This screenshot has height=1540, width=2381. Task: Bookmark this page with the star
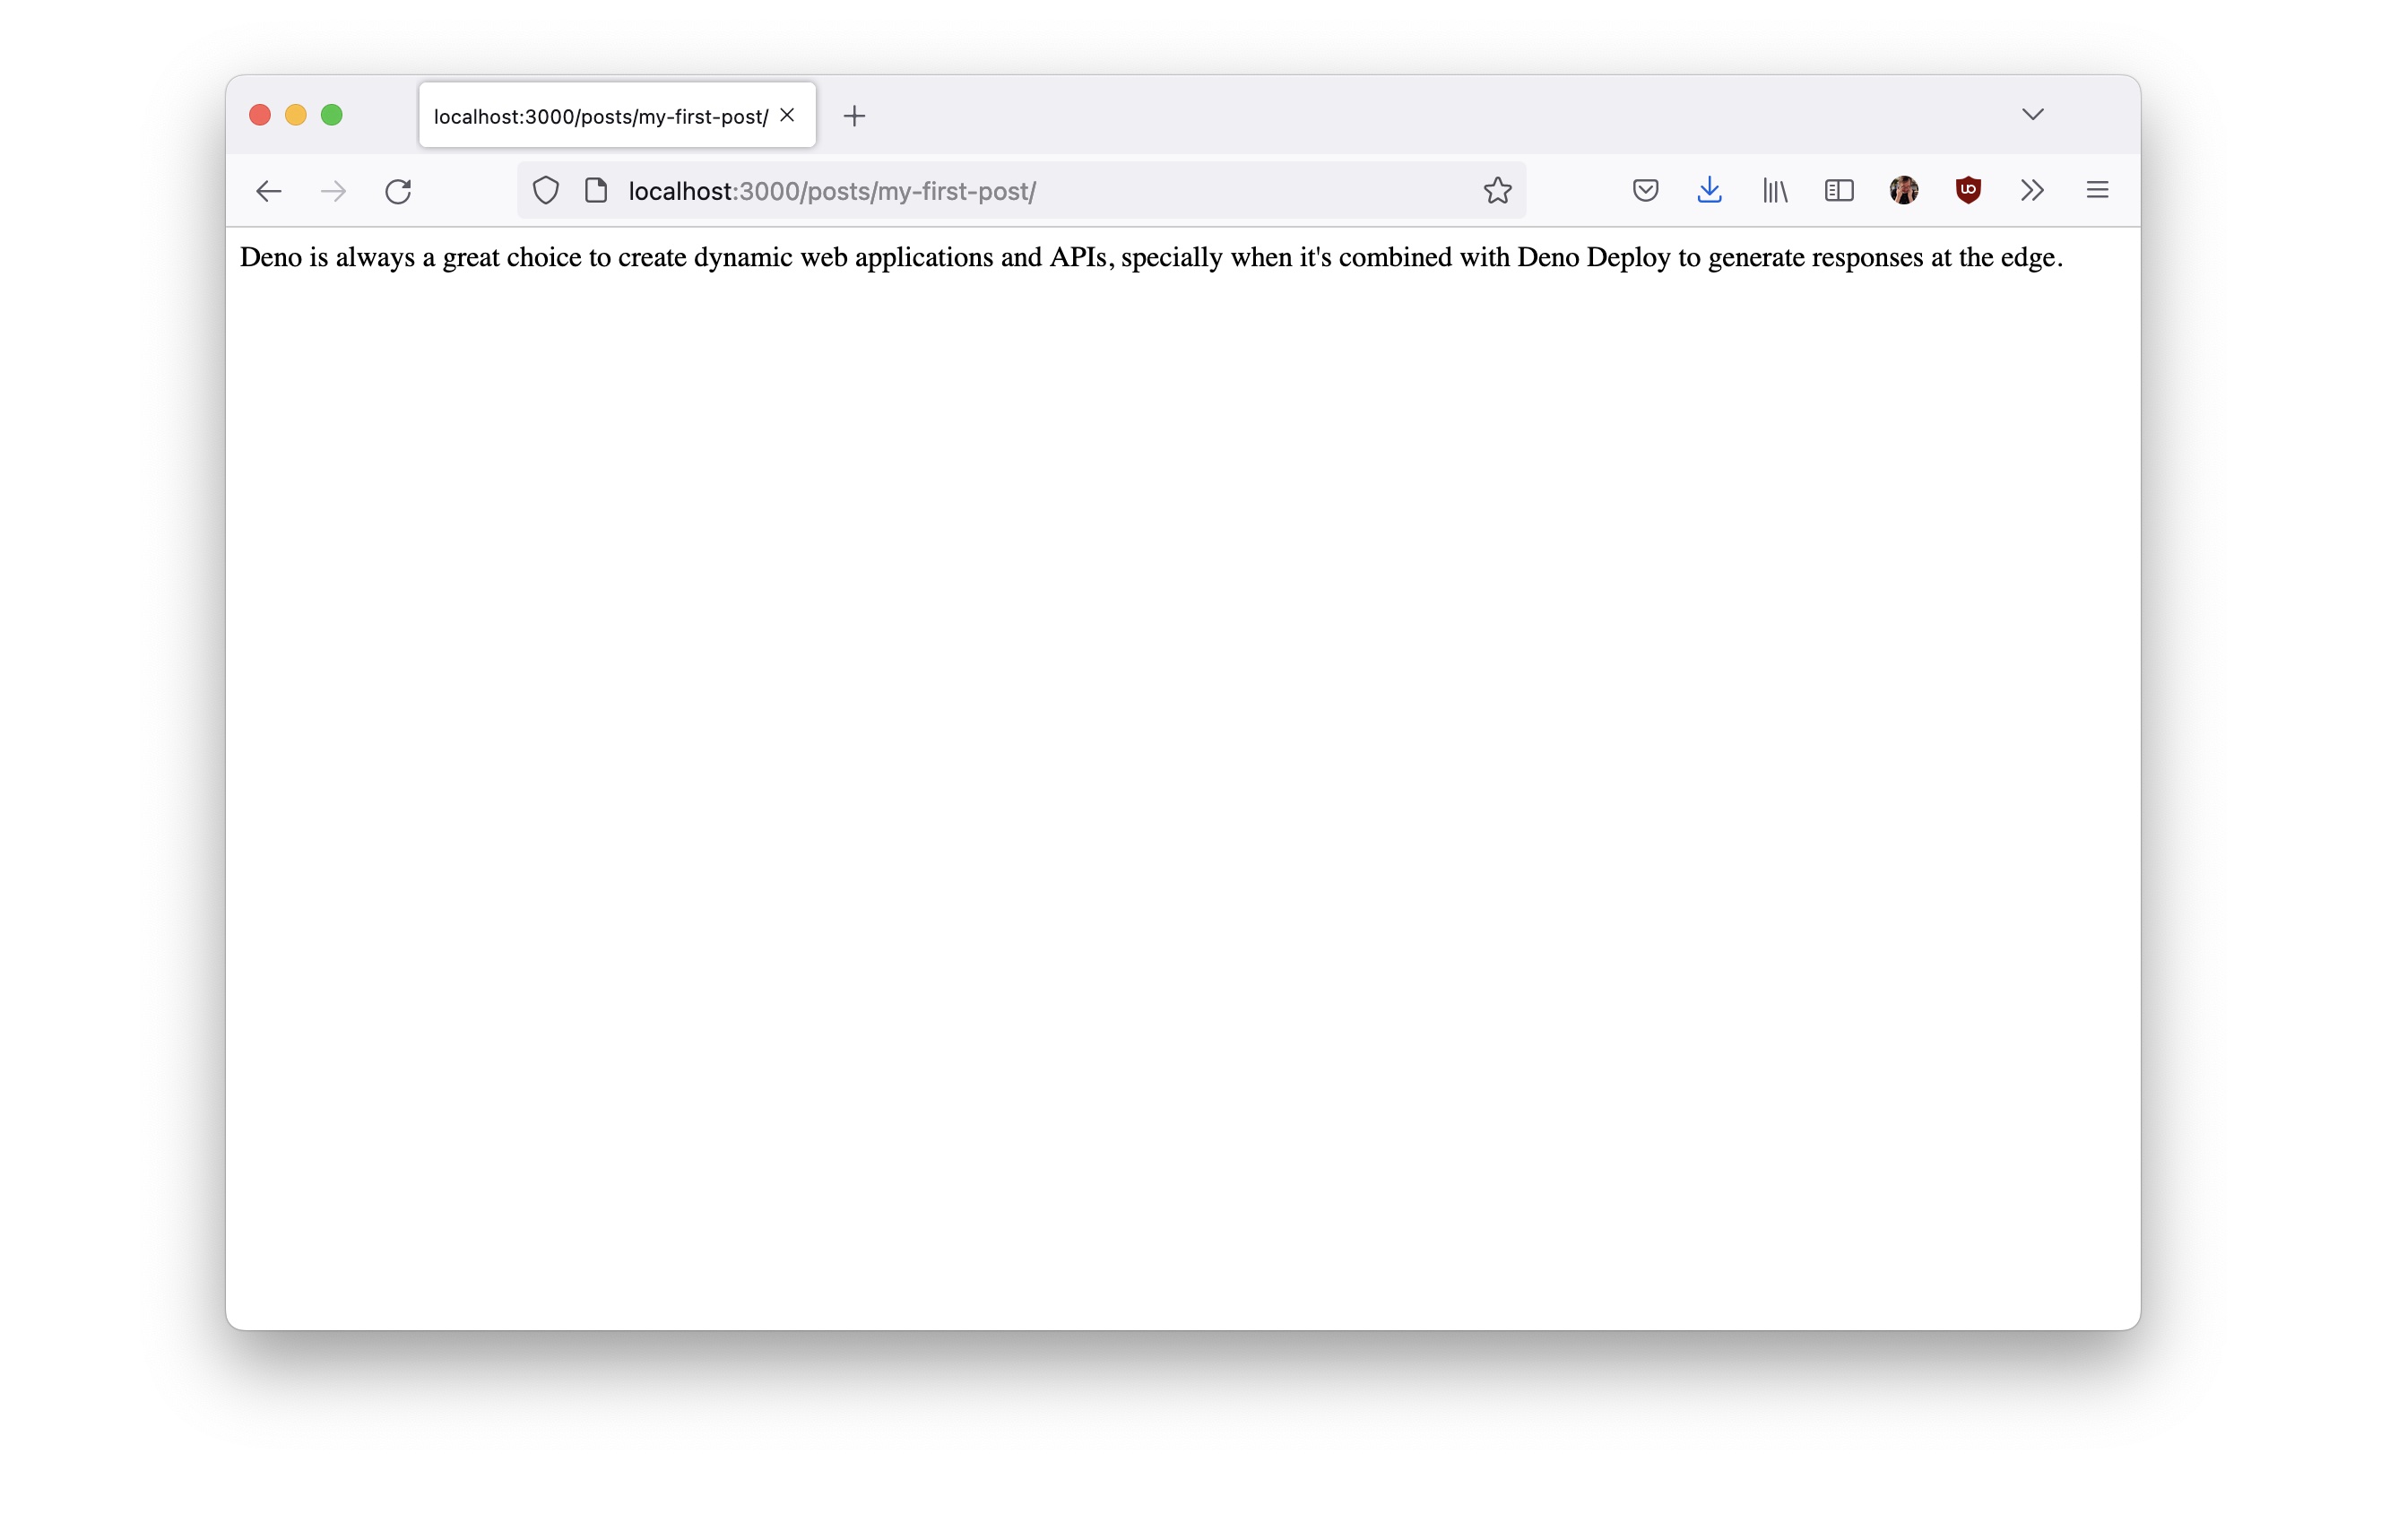1497,190
